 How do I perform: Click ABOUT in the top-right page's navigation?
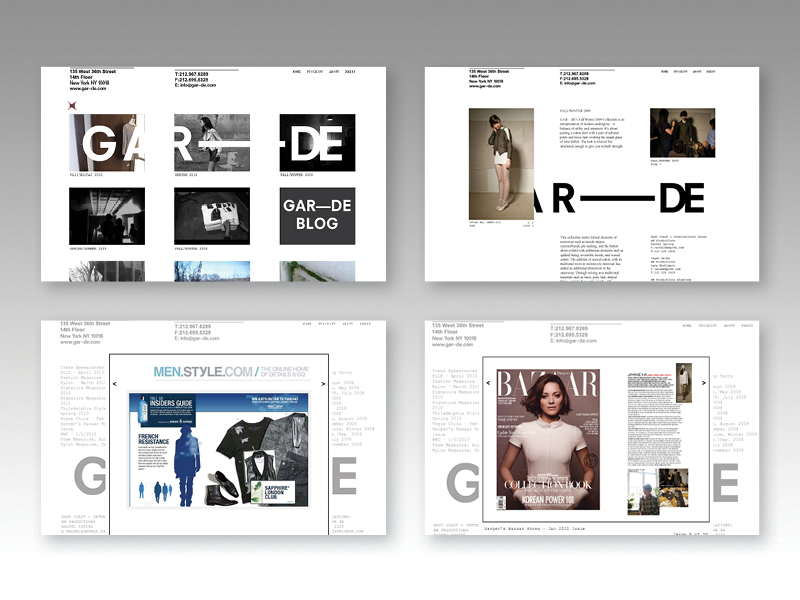click(x=697, y=73)
